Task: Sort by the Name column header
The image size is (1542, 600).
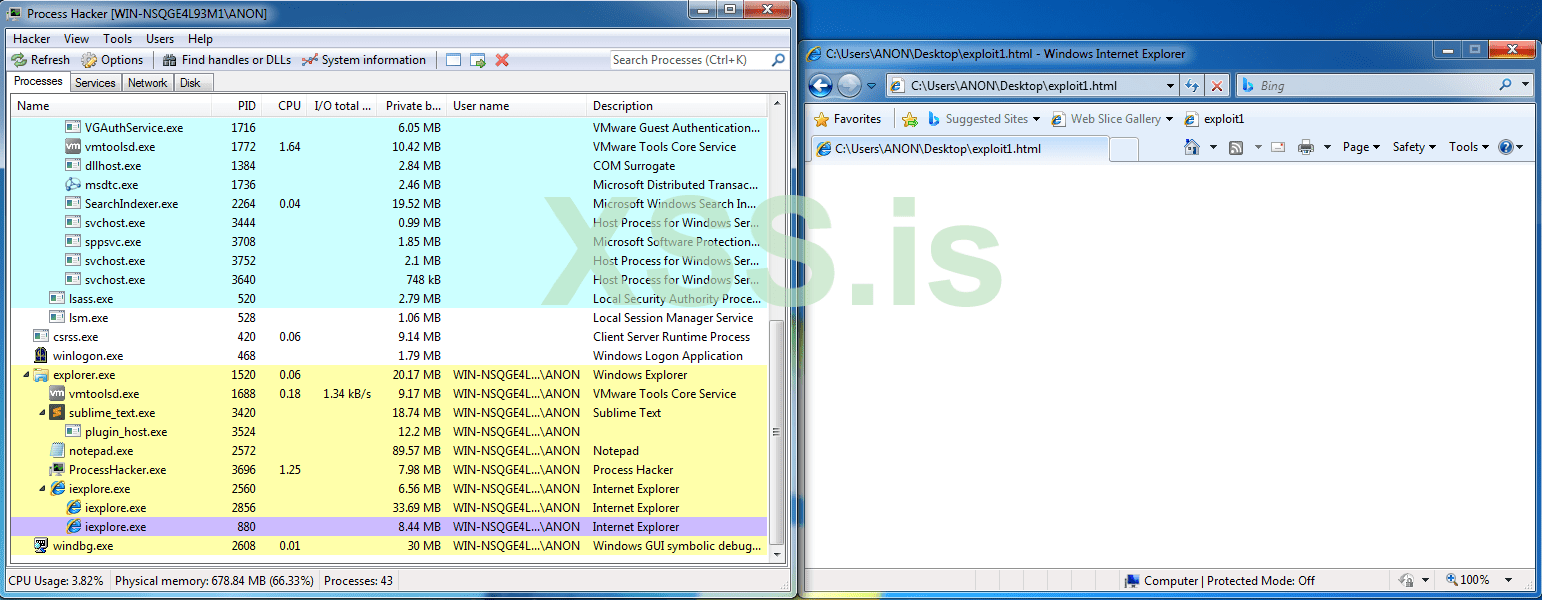Action: click(x=111, y=106)
